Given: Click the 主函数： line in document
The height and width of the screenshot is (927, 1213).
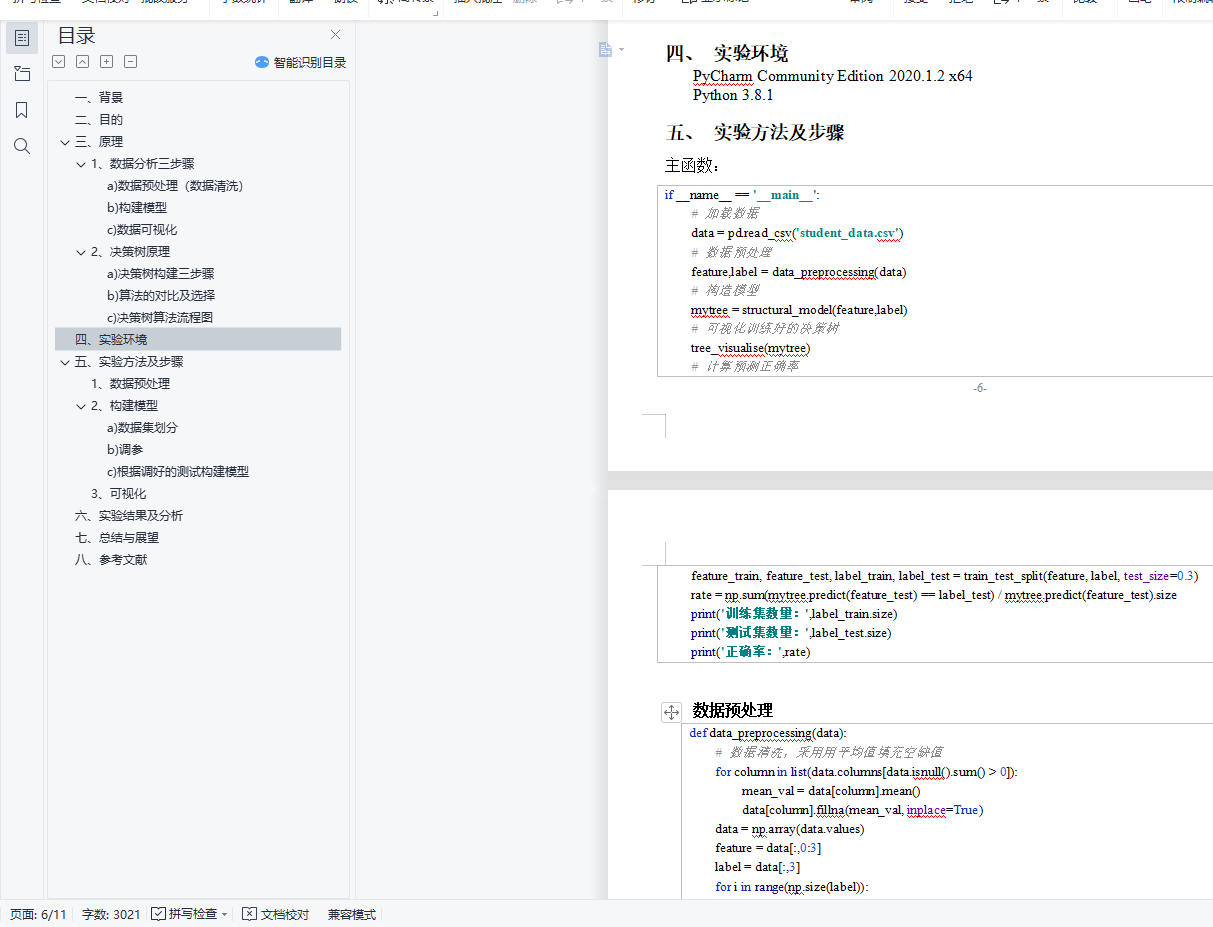Looking at the screenshot, I should (692, 165).
